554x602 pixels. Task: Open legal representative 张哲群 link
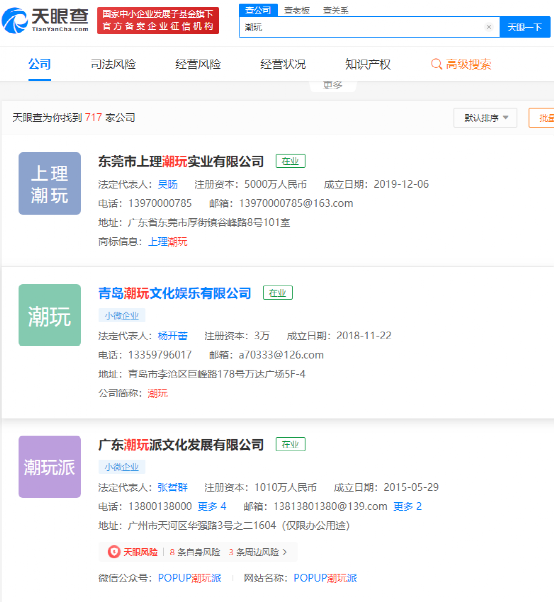(173, 487)
